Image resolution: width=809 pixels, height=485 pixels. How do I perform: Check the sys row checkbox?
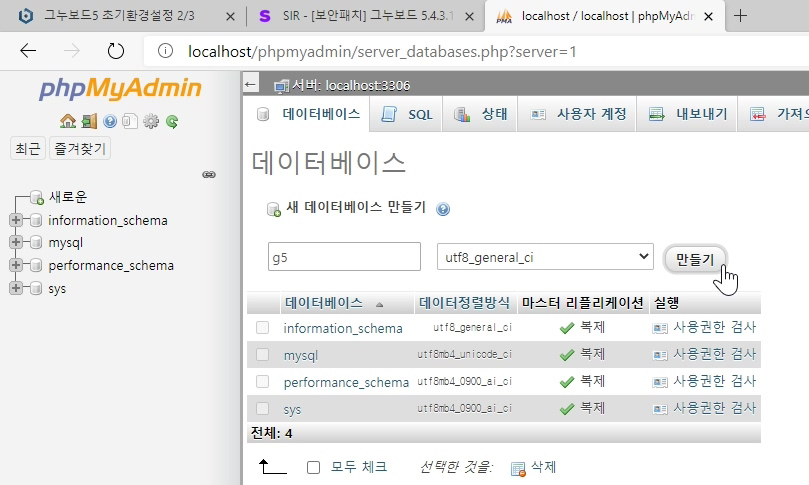(x=263, y=408)
